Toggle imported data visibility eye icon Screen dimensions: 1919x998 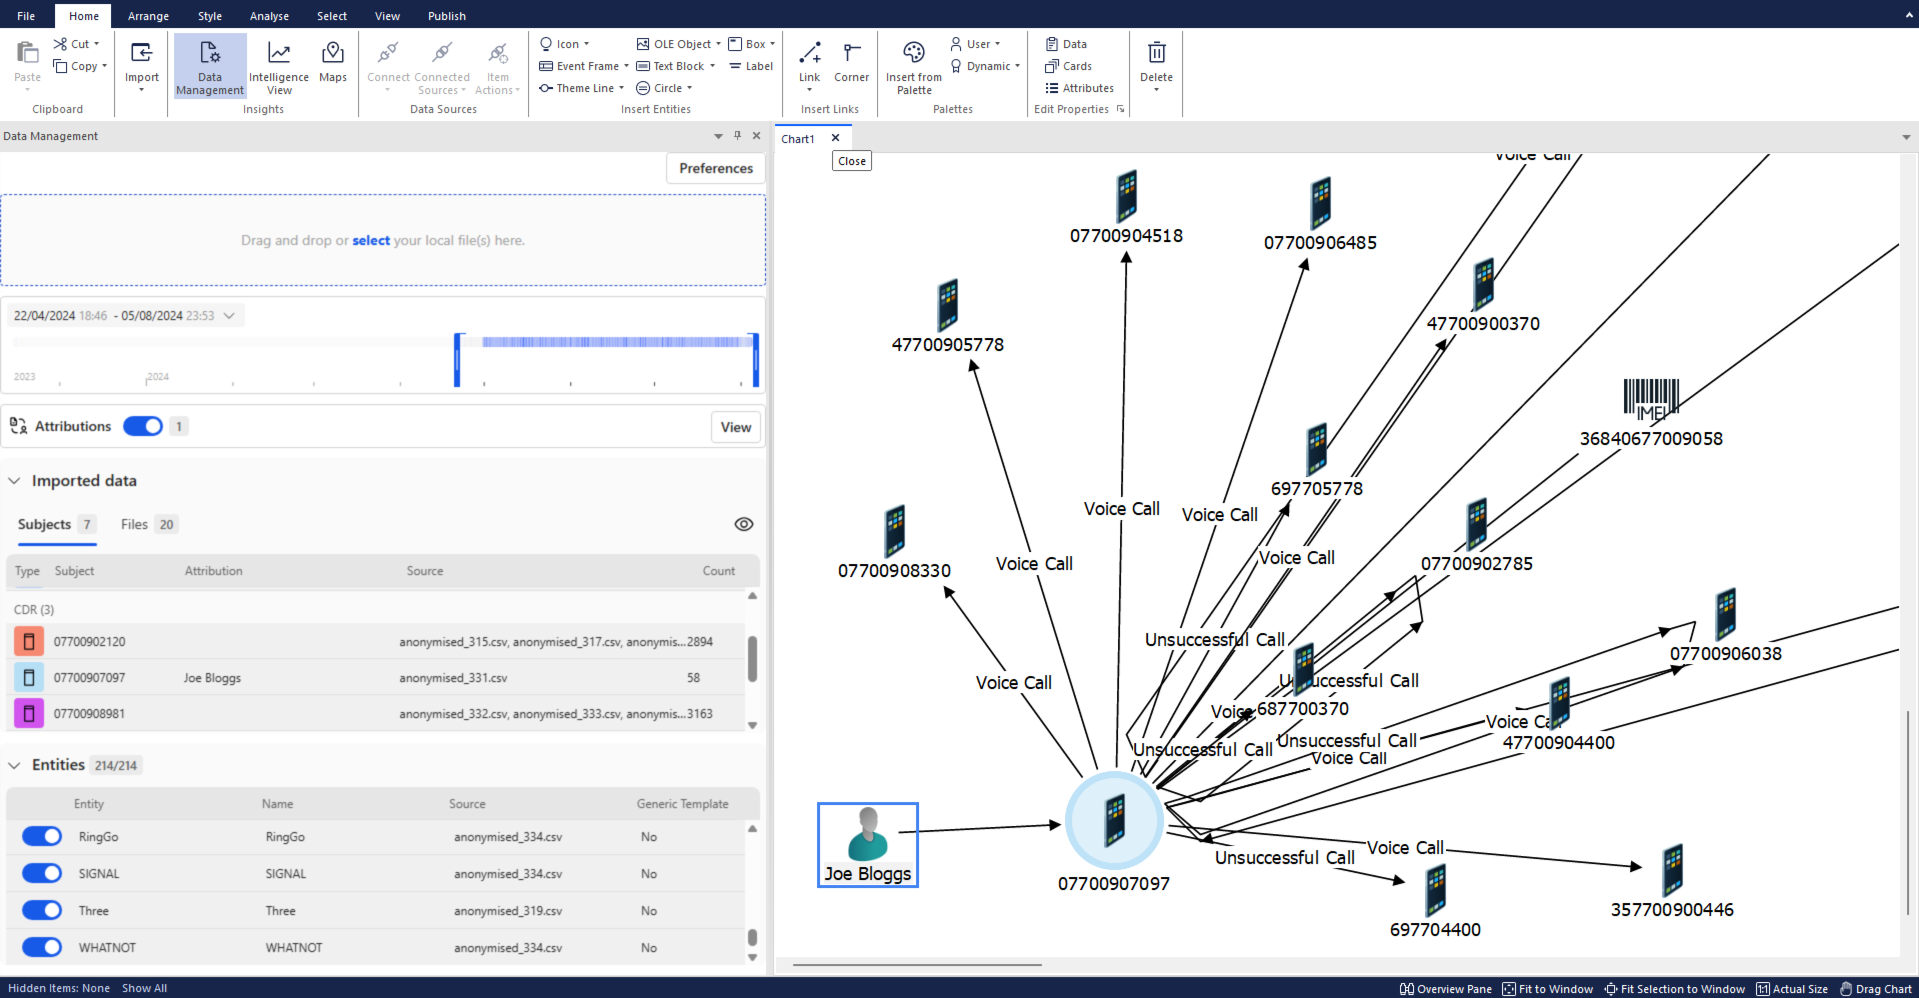pos(743,525)
